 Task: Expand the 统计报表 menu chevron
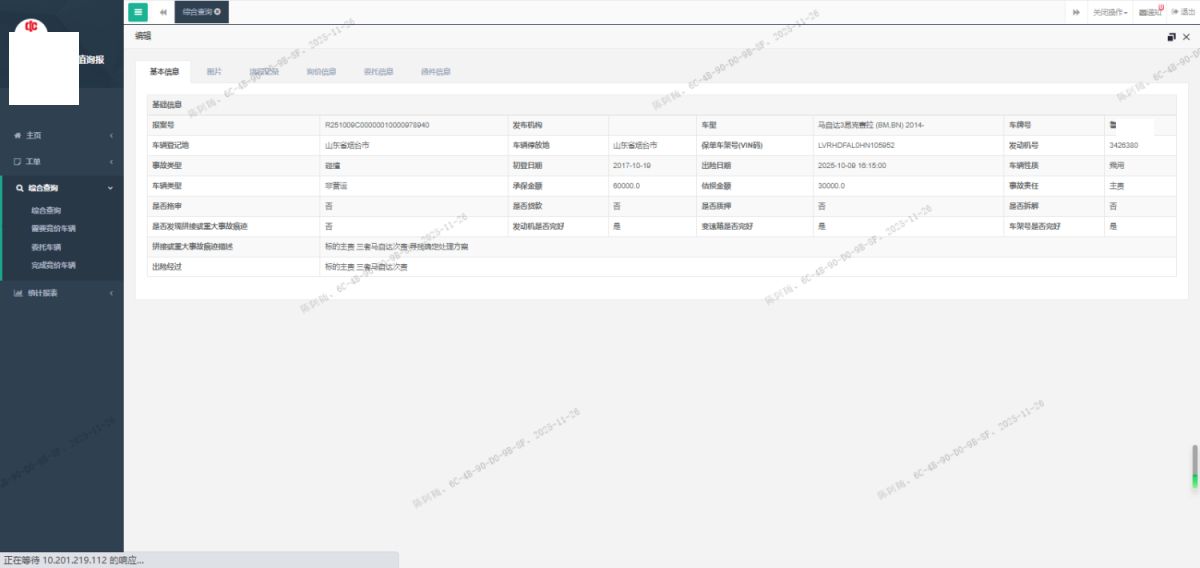pyautogui.click(x=111, y=293)
